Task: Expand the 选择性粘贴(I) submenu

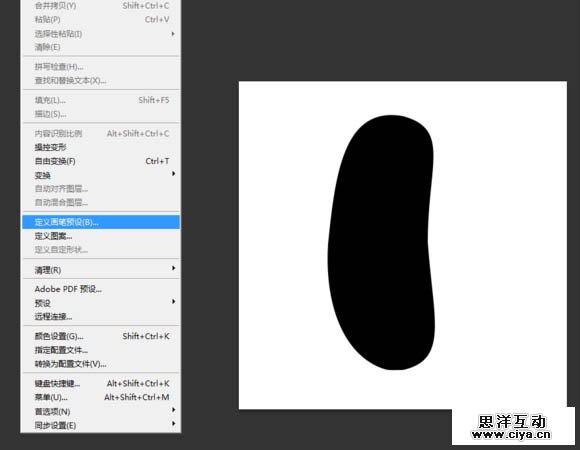Action: coord(101,34)
